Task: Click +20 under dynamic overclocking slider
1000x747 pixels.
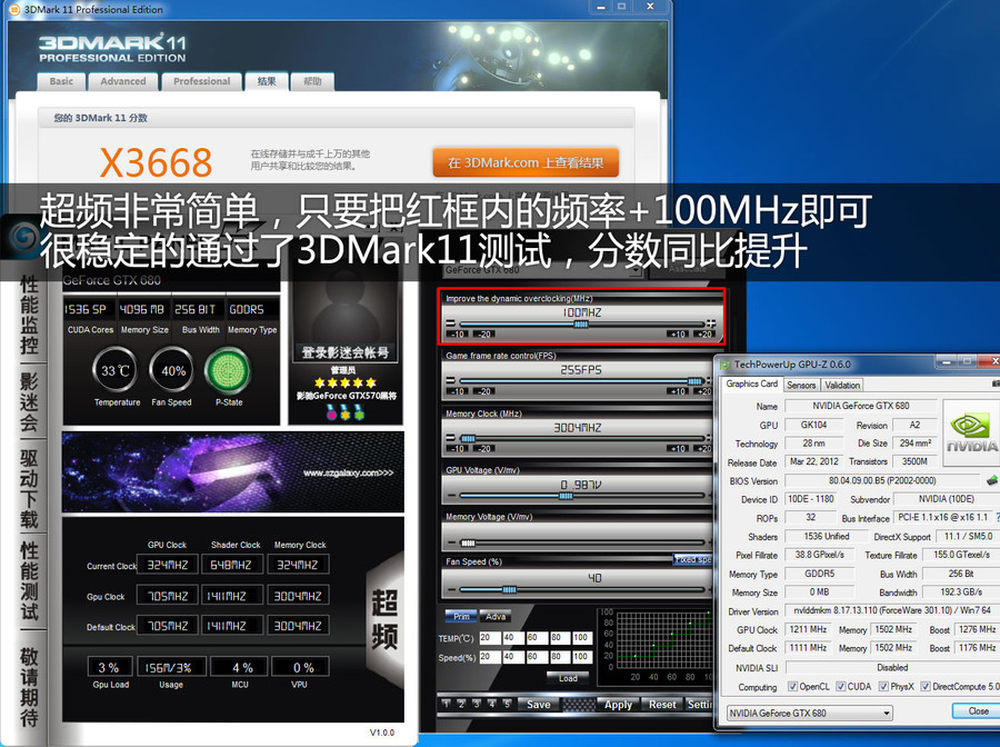Action: tap(704, 334)
